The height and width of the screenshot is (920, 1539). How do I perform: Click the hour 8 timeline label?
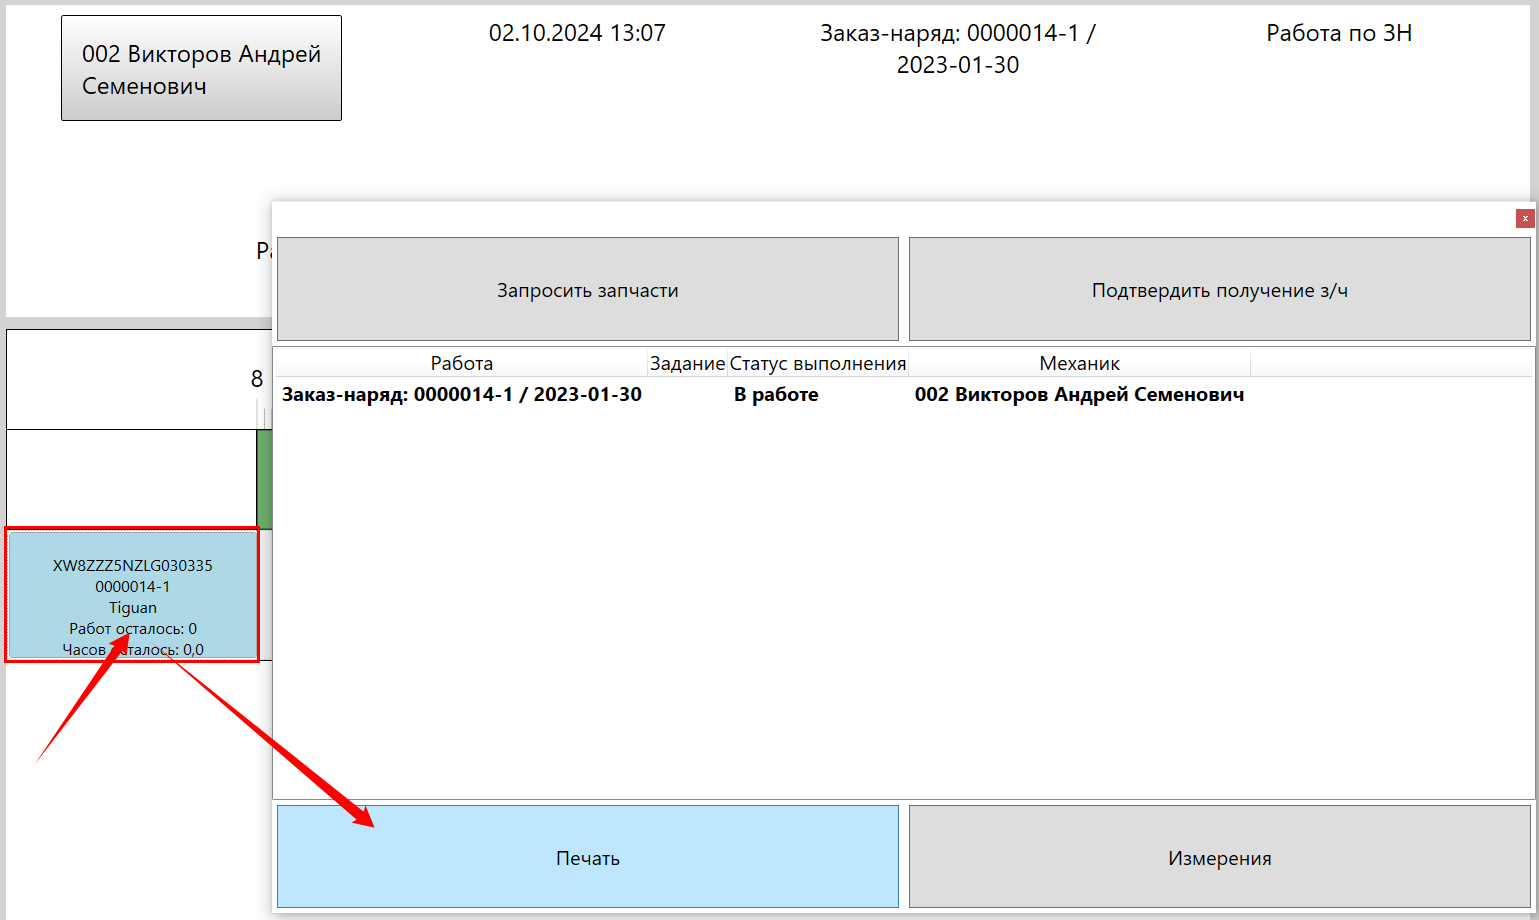click(257, 379)
